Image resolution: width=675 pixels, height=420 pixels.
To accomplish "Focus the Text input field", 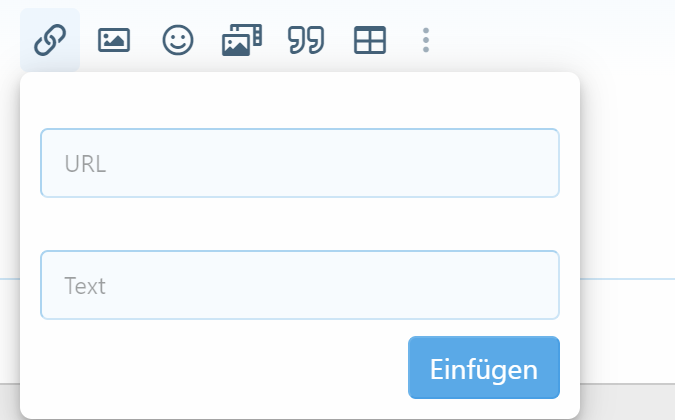I will (300, 285).
